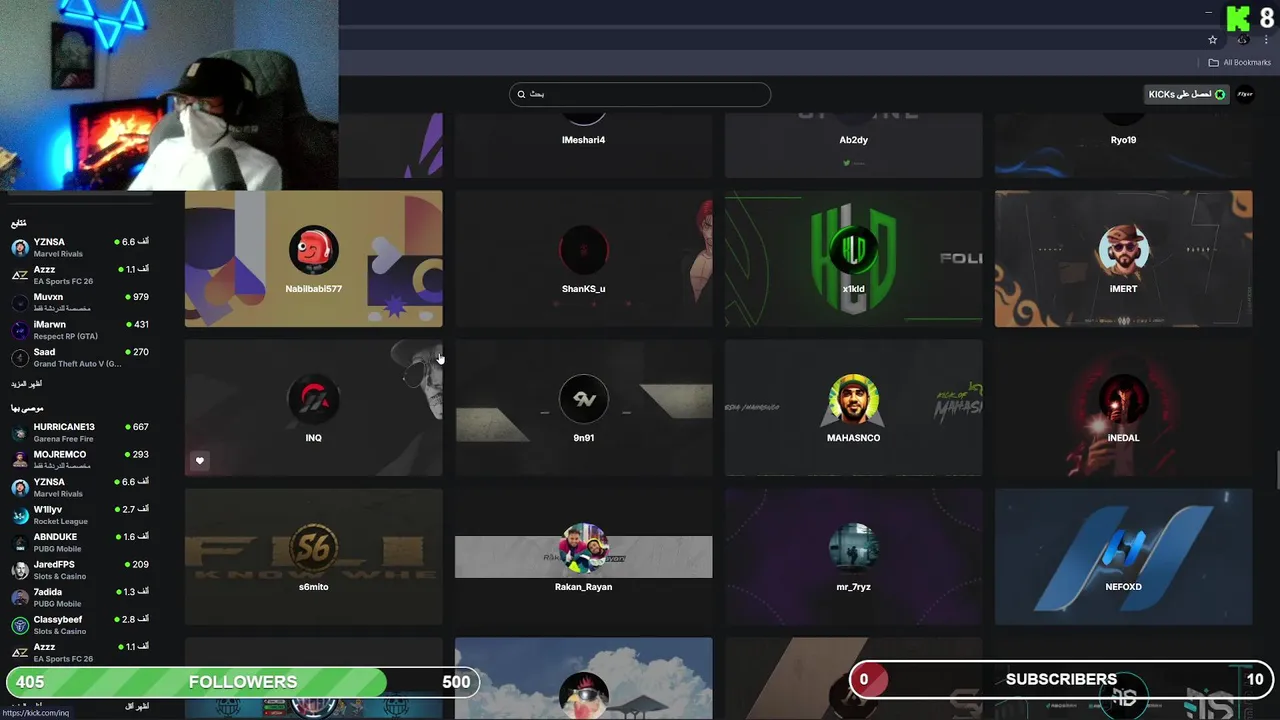Open mr_7ryz's channel avatar
Image resolution: width=1280 pixels, height=720 pixels.
853,548
